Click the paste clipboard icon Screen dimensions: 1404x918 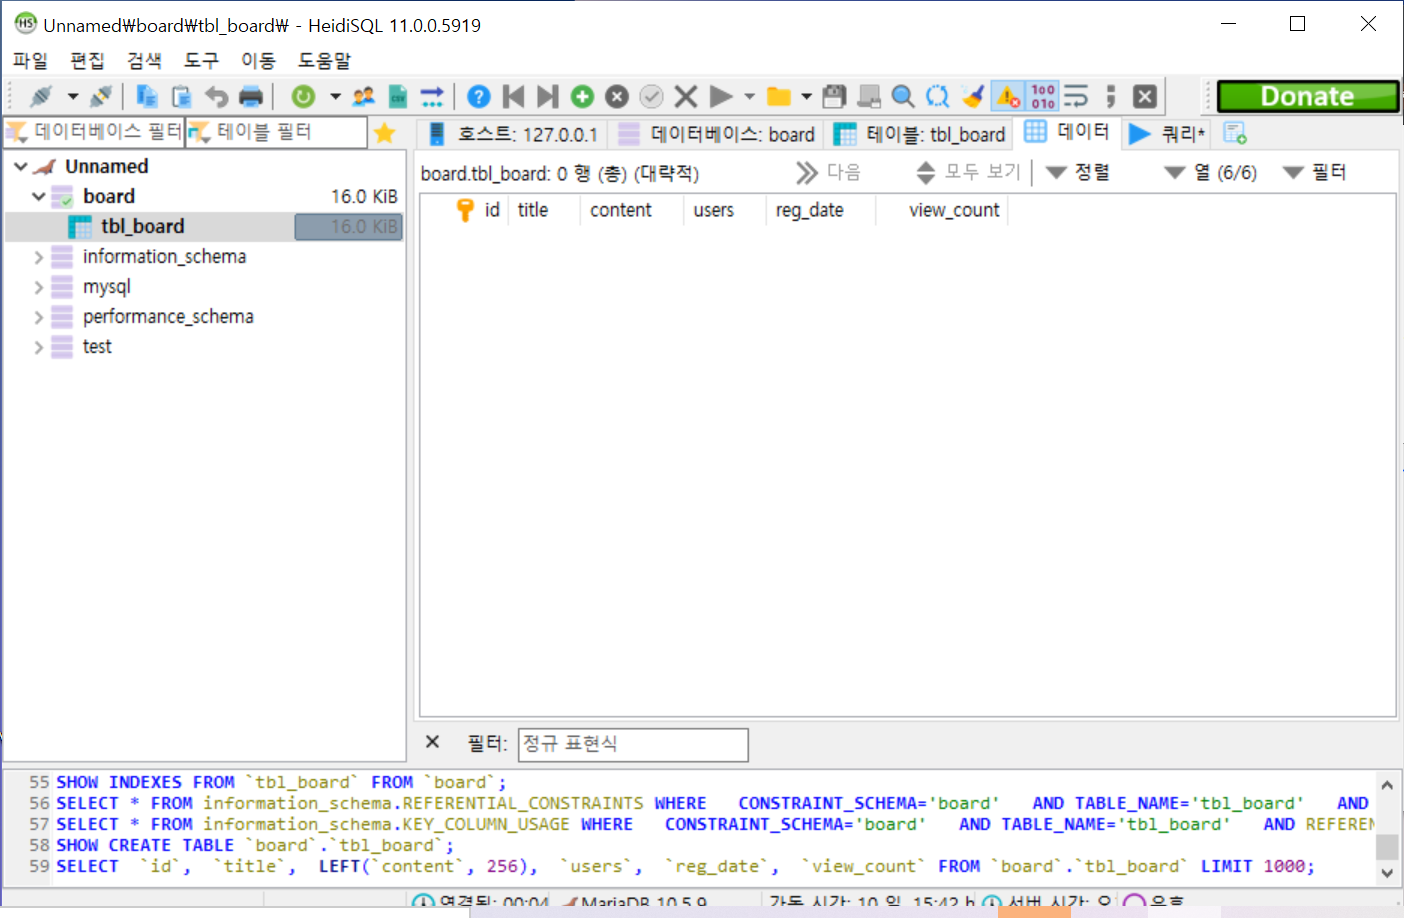click(x=181, y=96)
